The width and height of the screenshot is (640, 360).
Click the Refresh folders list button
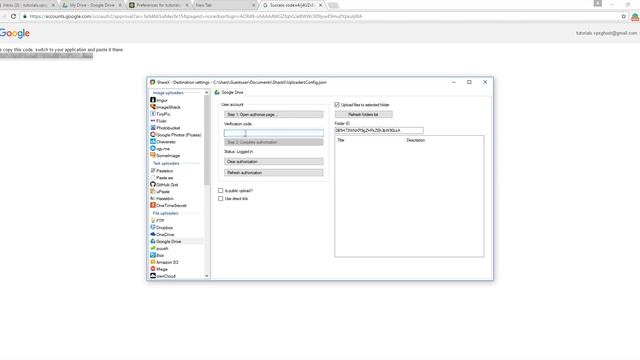(364, 115)
